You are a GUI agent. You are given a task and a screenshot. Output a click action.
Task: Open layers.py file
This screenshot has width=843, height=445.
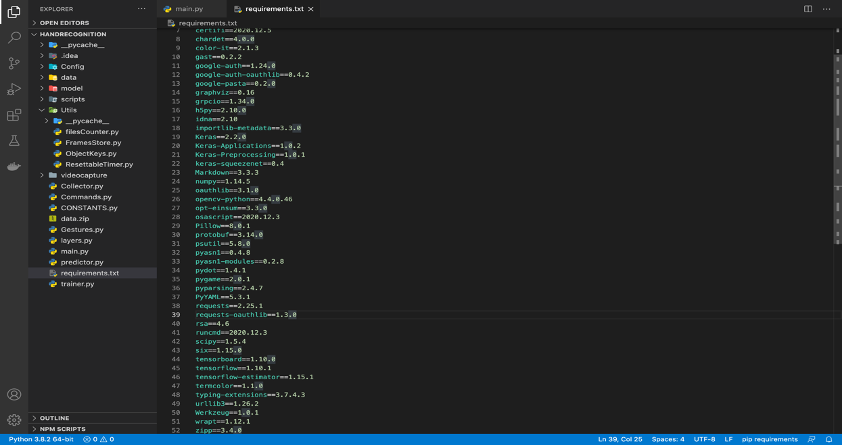[92, 240]
